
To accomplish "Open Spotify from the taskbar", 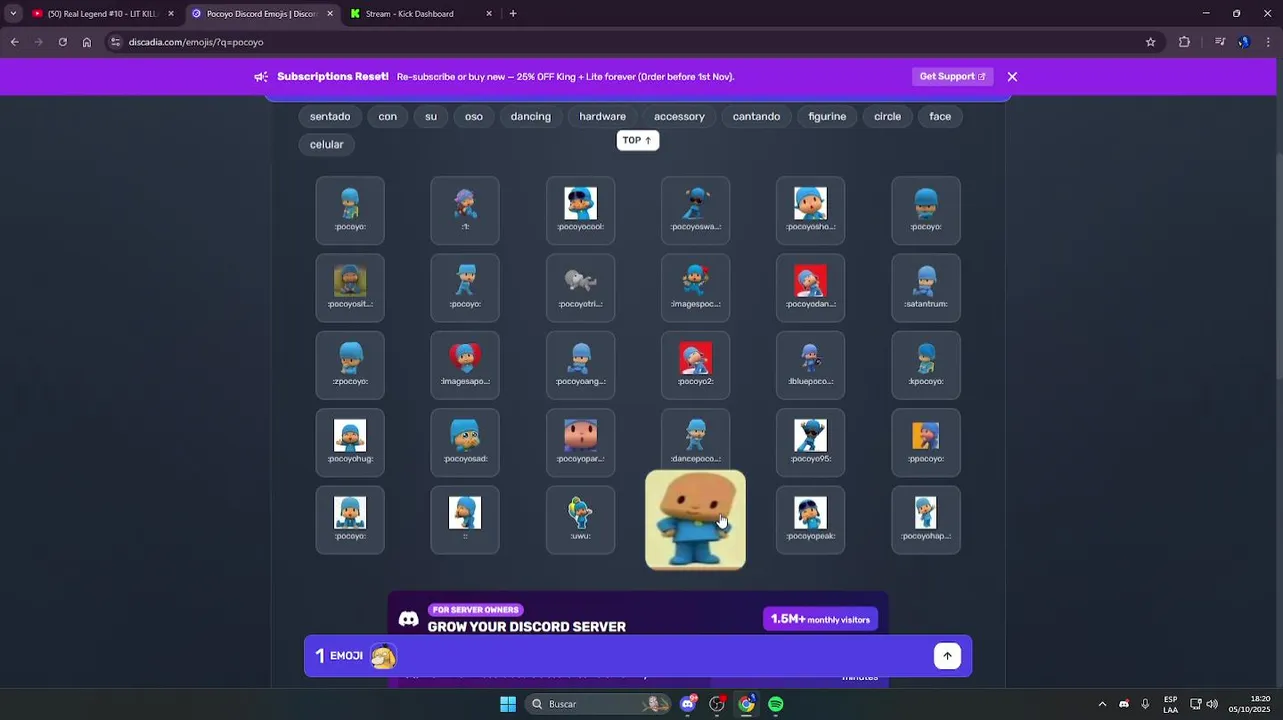I will click(776, 704).
